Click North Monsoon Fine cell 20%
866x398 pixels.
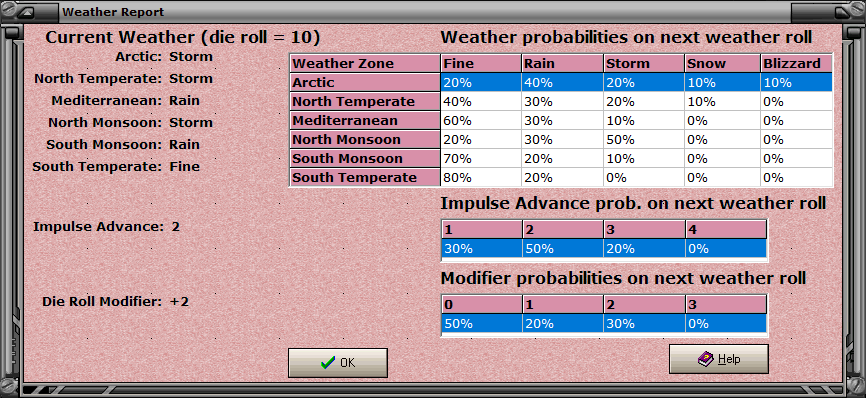[481, 140]
